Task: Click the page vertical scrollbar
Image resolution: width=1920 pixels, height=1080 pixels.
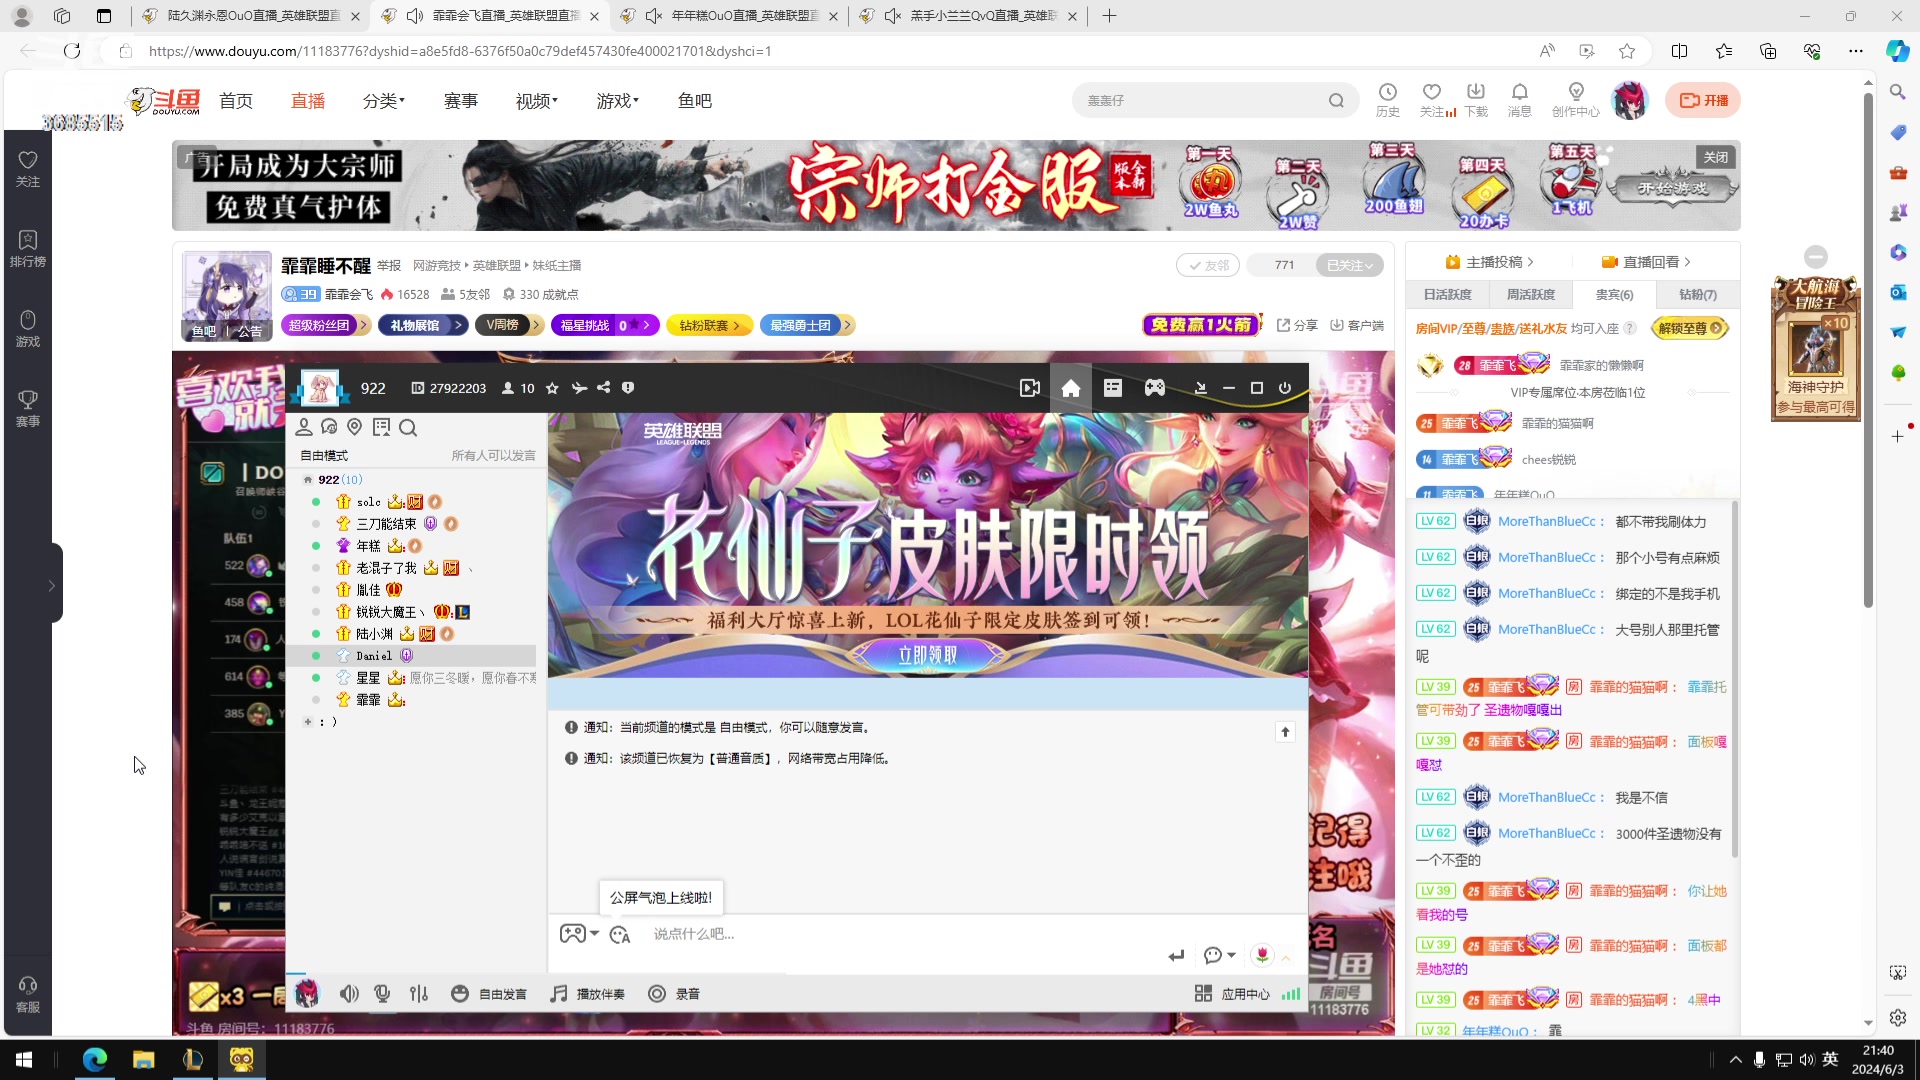Action: coord(1868,350)
